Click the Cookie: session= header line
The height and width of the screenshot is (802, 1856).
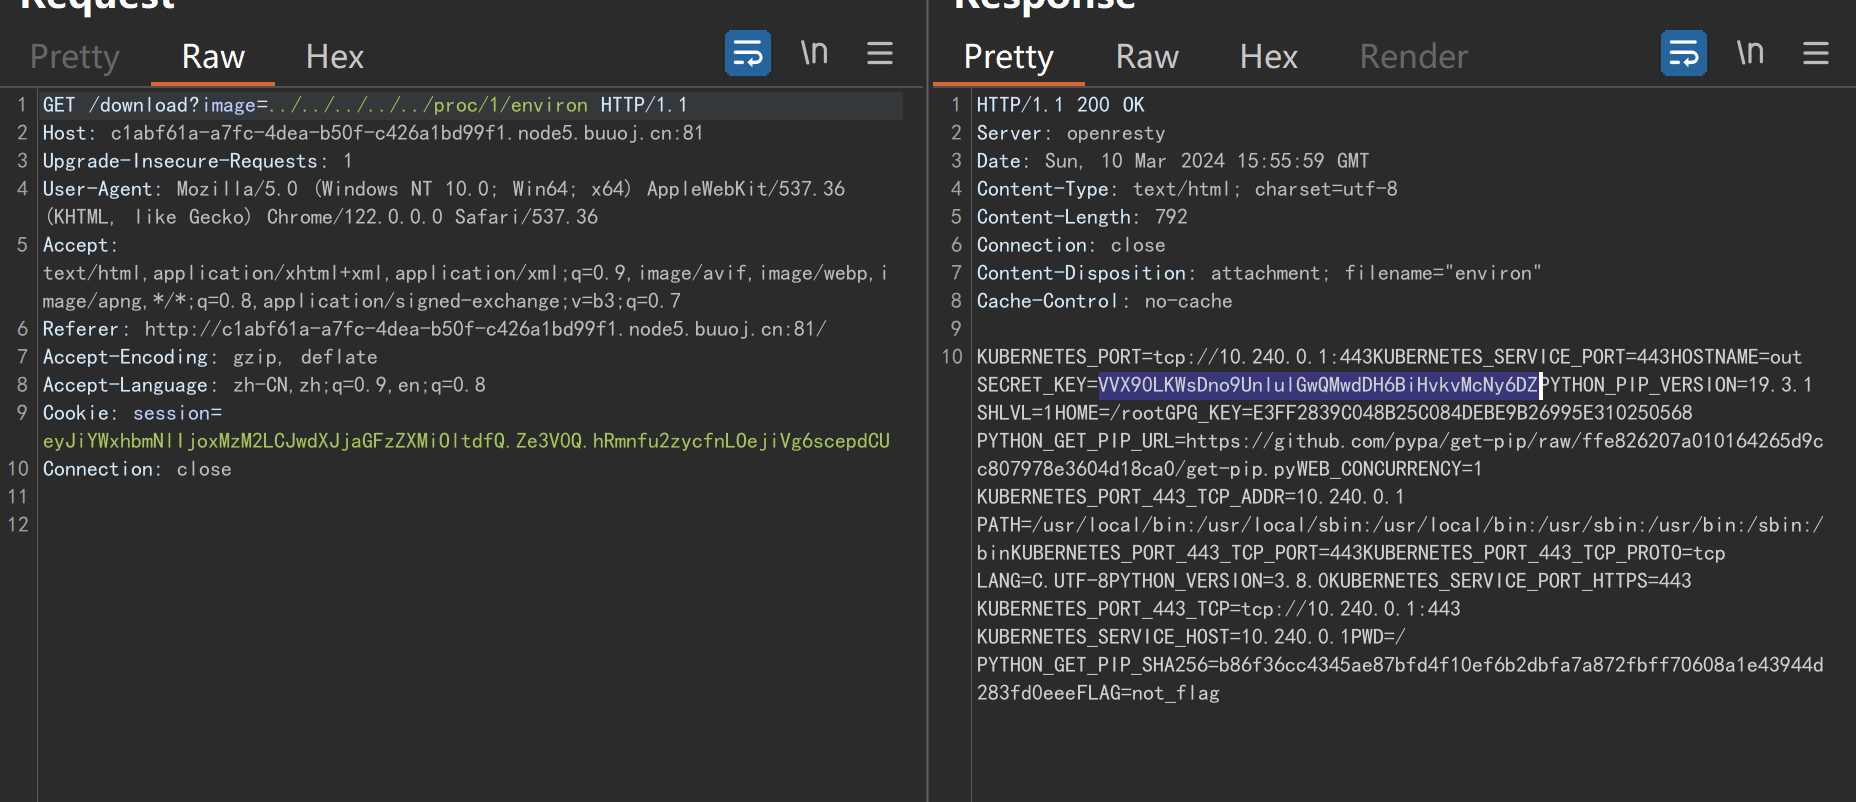click(132, 413)
